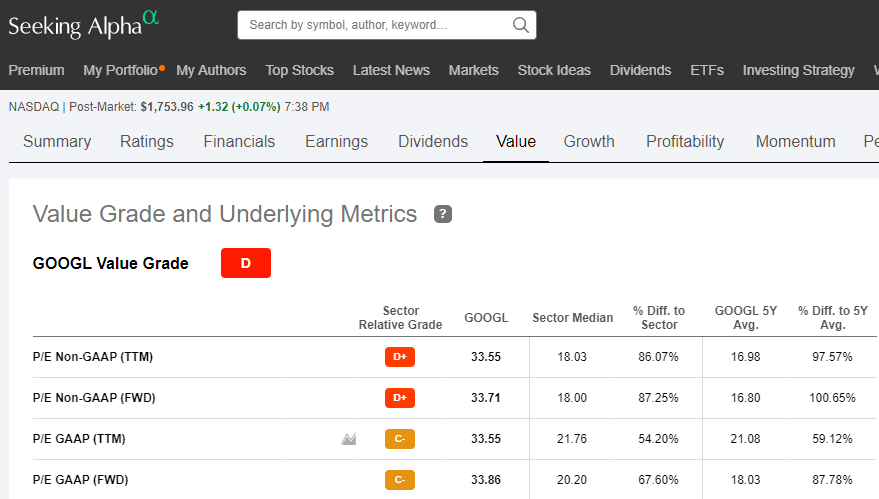Screen dimensions: 879x499
Task: Open the chart icon for P/E GAAP (TTM)
Action: [349, 438]
